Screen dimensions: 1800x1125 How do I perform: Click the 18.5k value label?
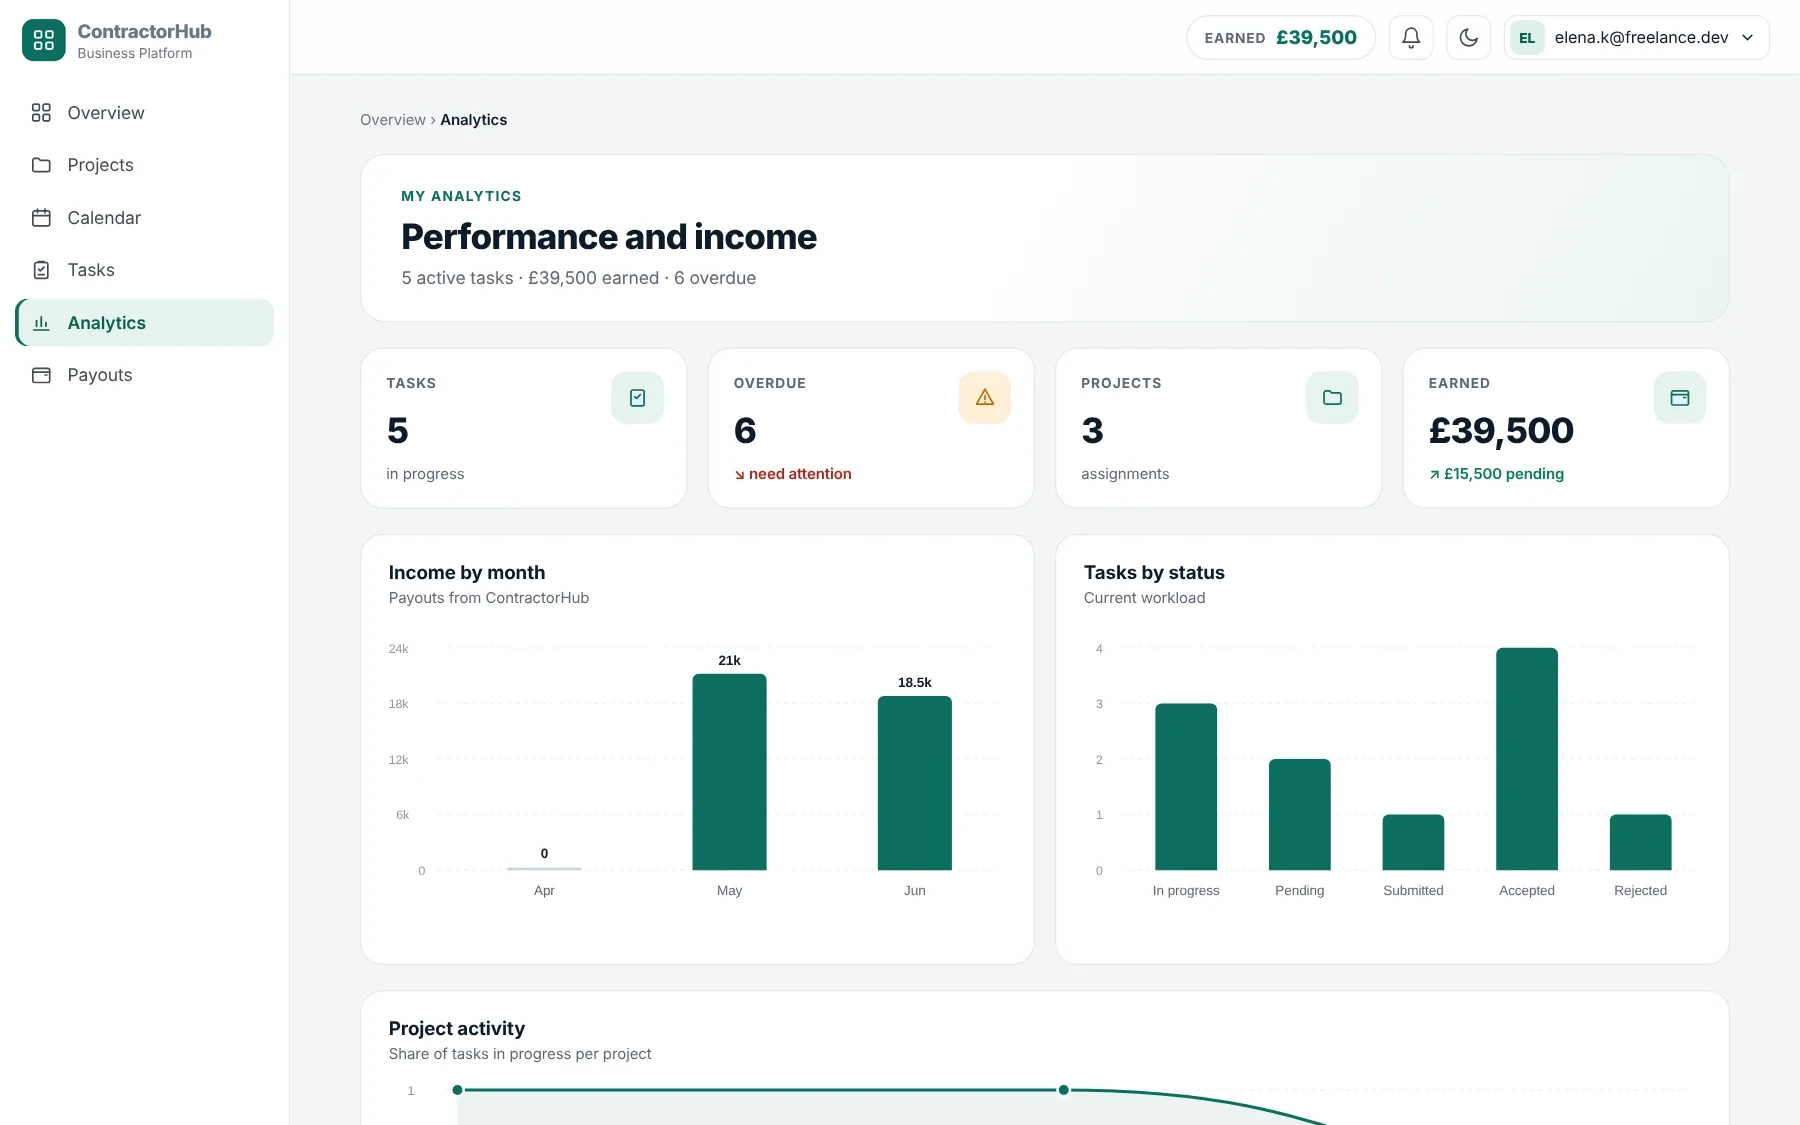[x=914, y=683]
